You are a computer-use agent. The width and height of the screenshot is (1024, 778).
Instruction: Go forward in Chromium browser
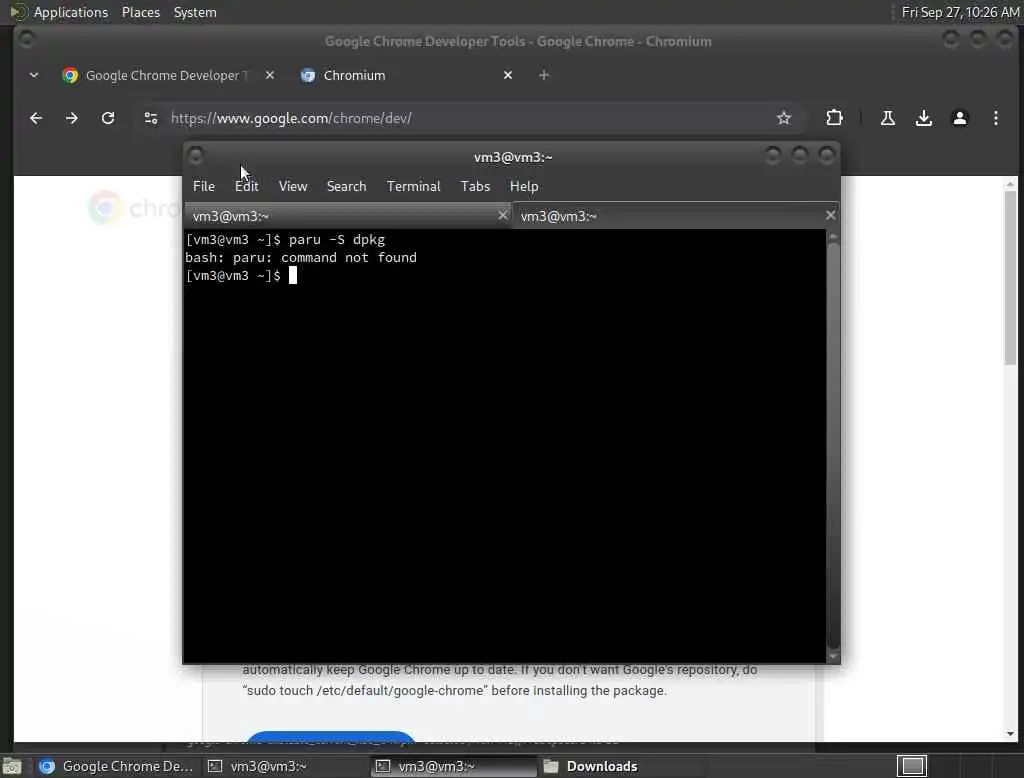click(x=72, y=118)
